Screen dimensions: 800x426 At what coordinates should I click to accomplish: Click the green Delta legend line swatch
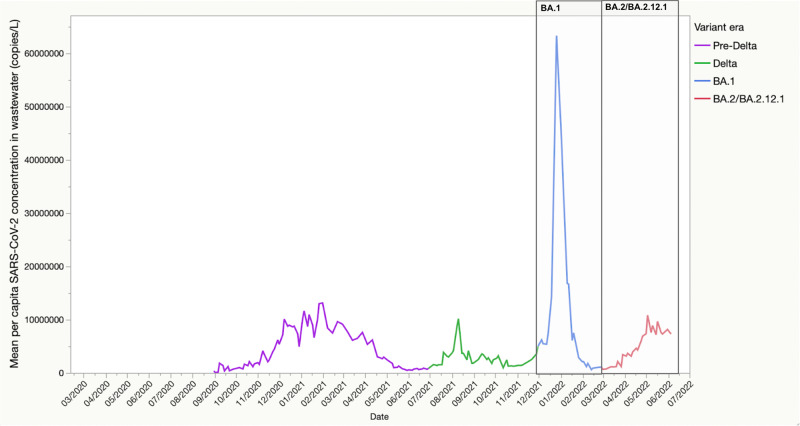tap(704, 63)
